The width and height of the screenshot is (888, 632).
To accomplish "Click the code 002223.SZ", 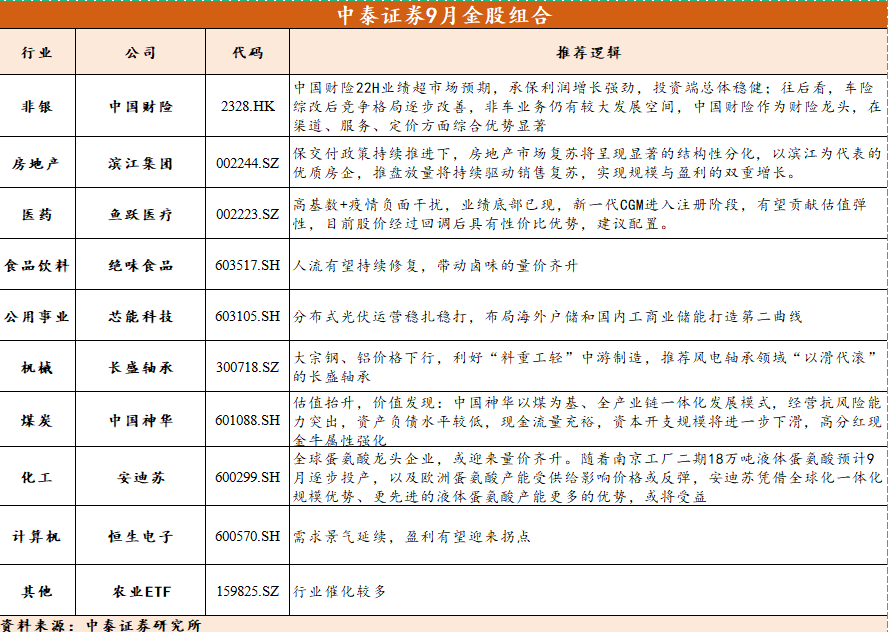I will click(247, 214).
